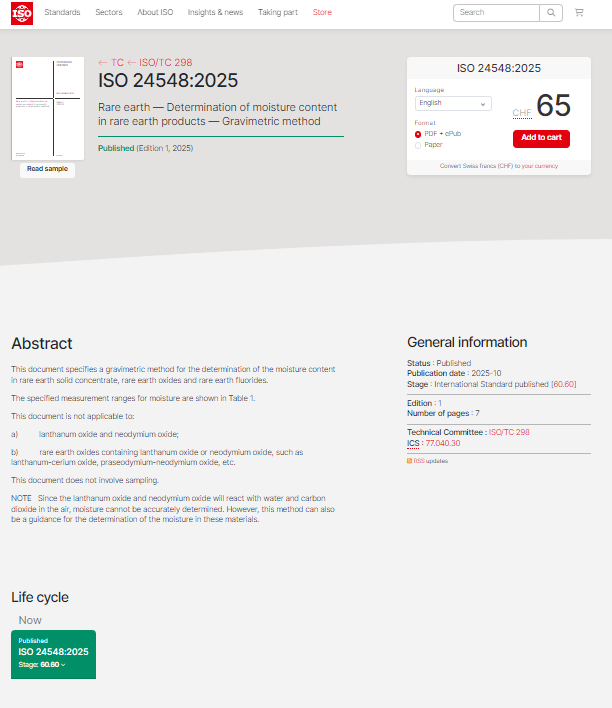Open Insights & news menu
The height and width of the screenshot is (708, 612).
(215, 13)
